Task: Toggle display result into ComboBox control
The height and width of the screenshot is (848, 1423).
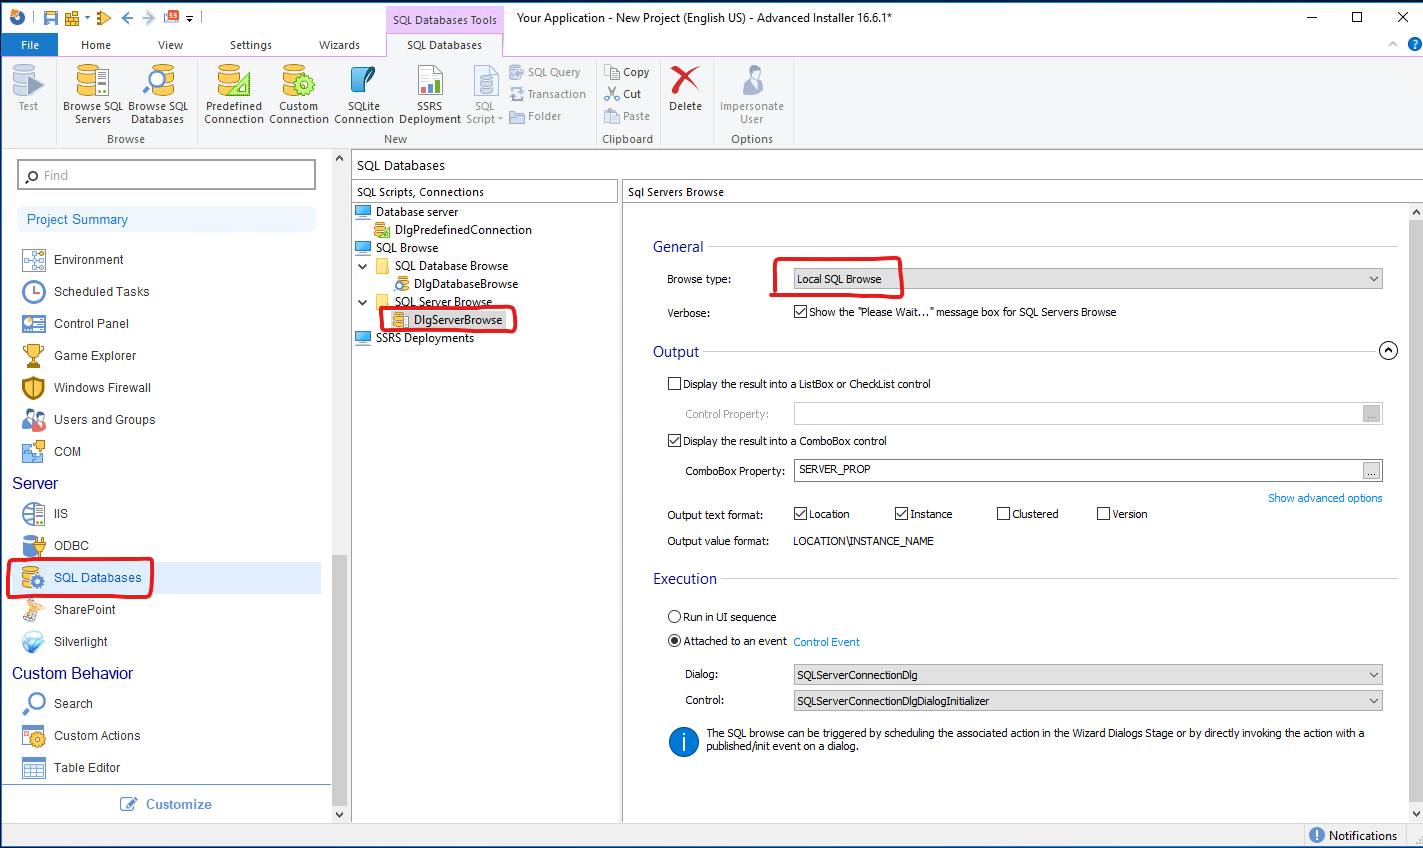Action: click(674, 441)
